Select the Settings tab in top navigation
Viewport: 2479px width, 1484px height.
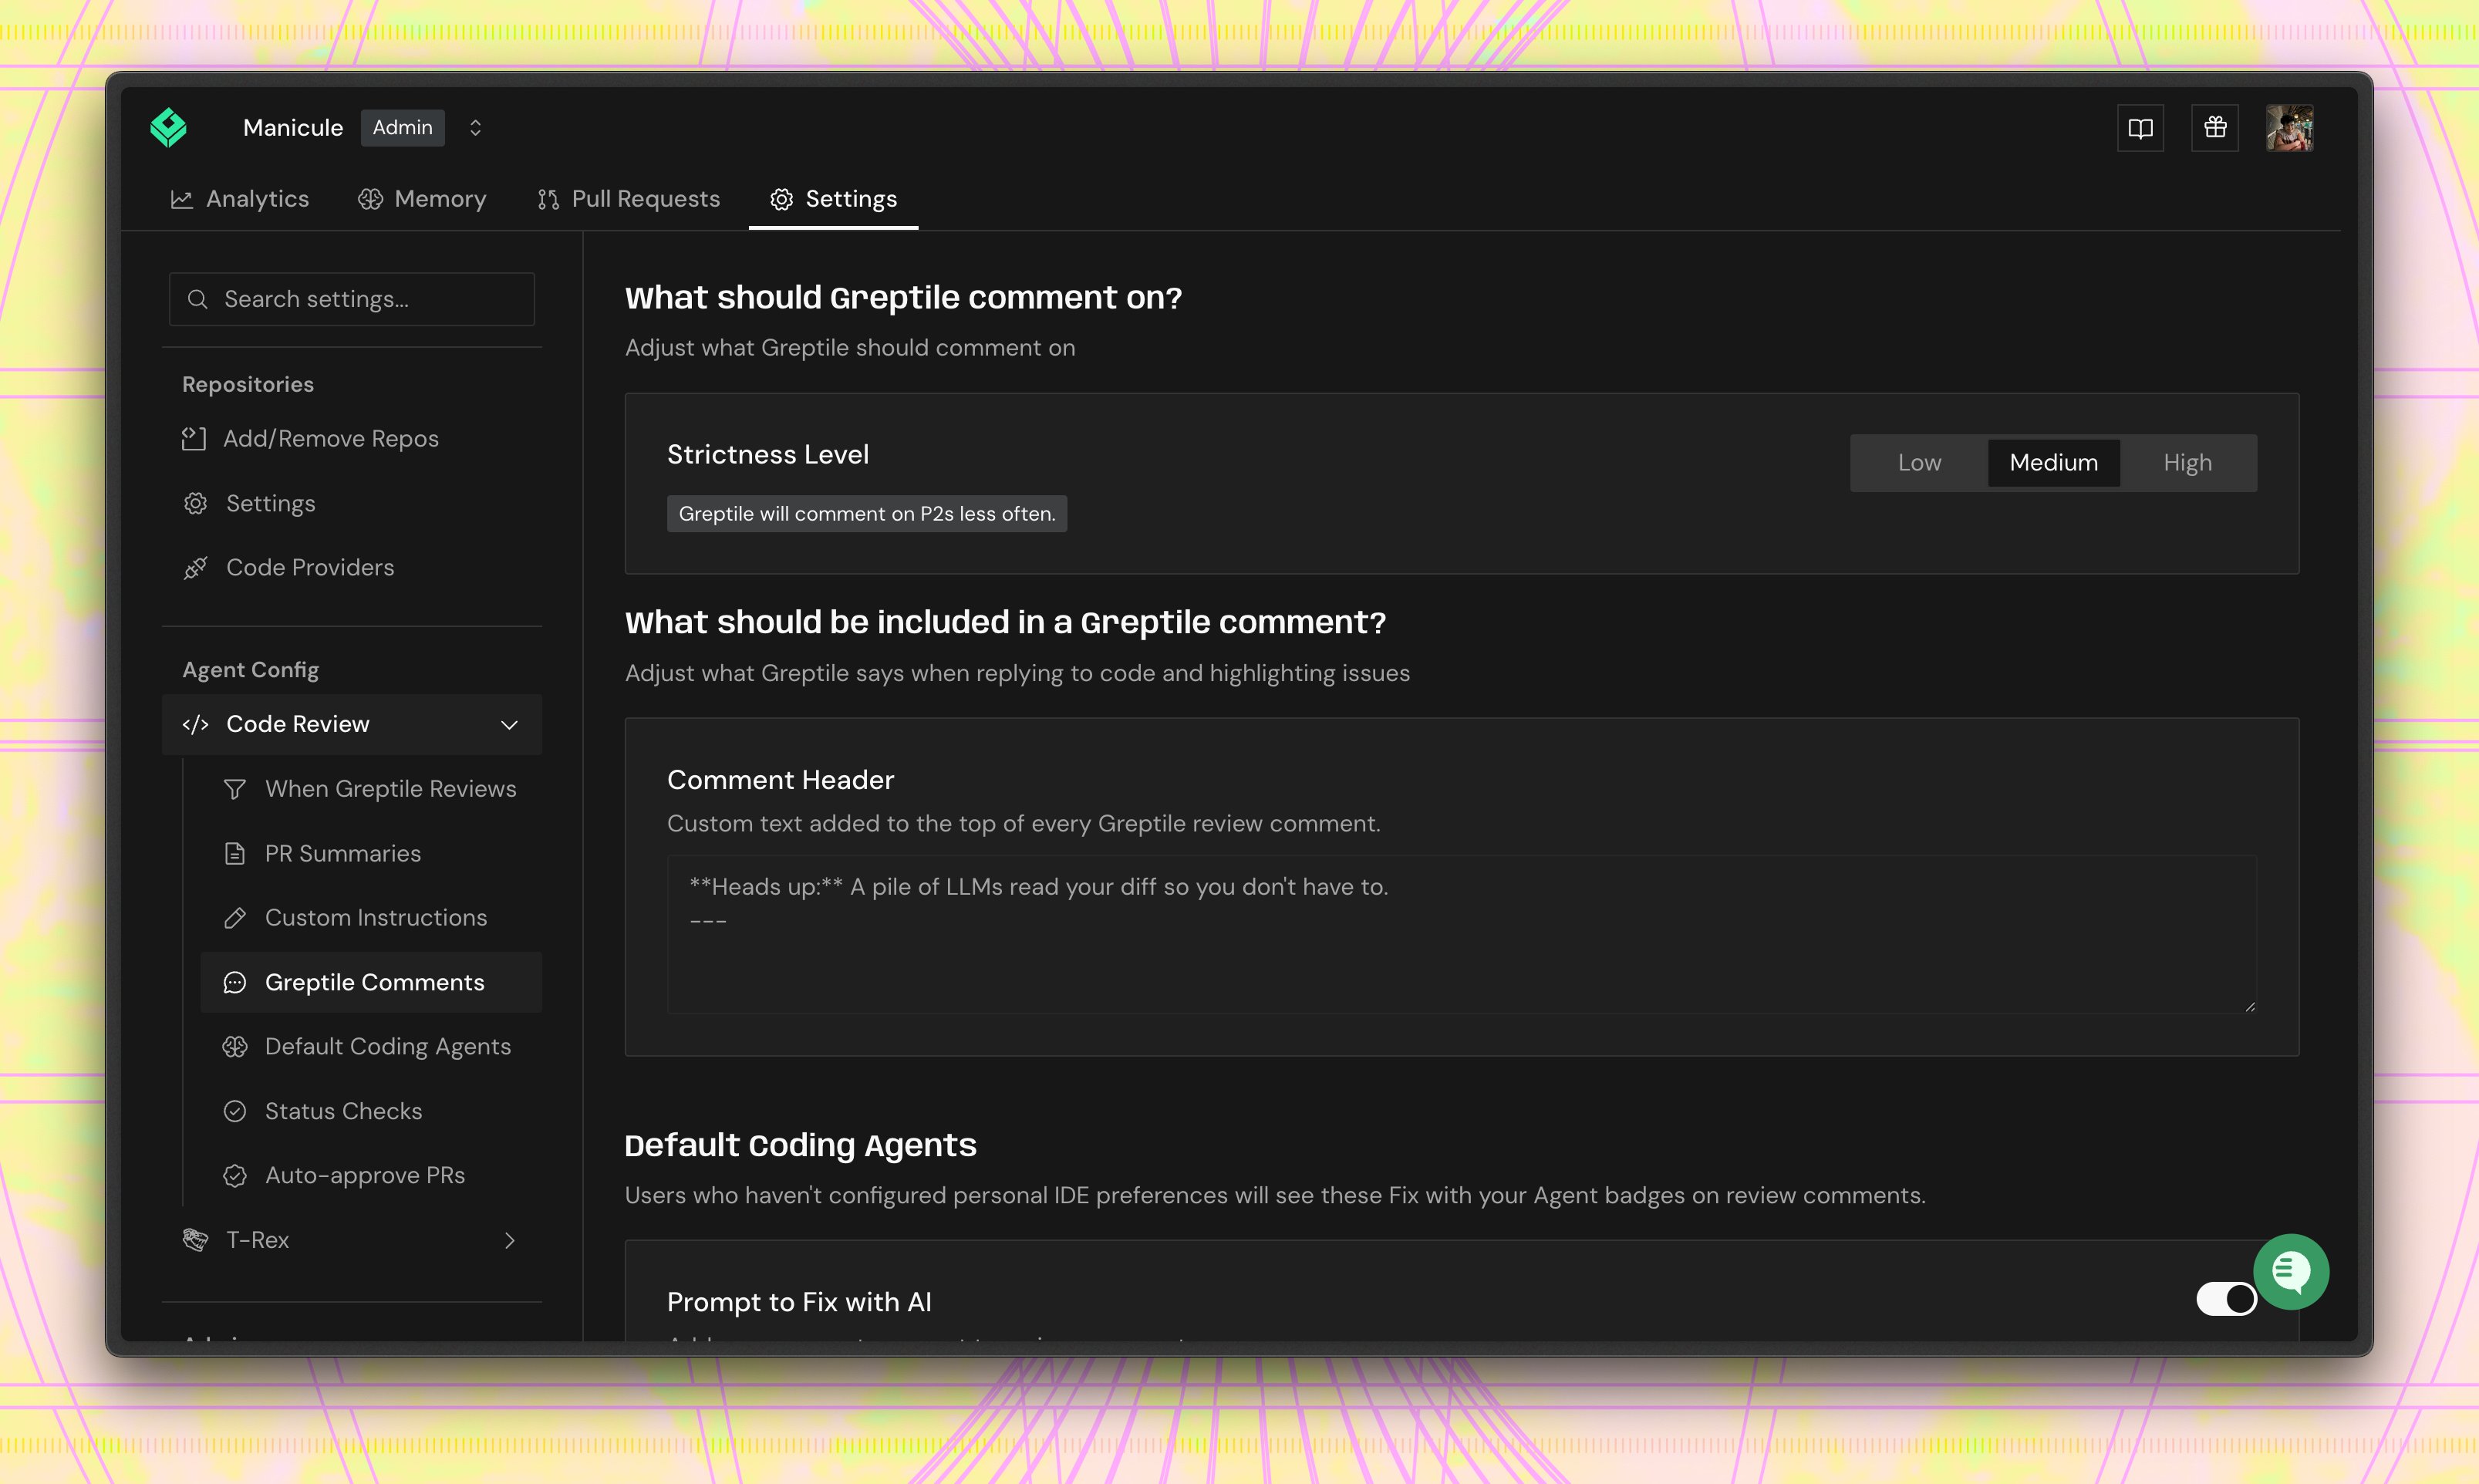[x=833, y=199]
